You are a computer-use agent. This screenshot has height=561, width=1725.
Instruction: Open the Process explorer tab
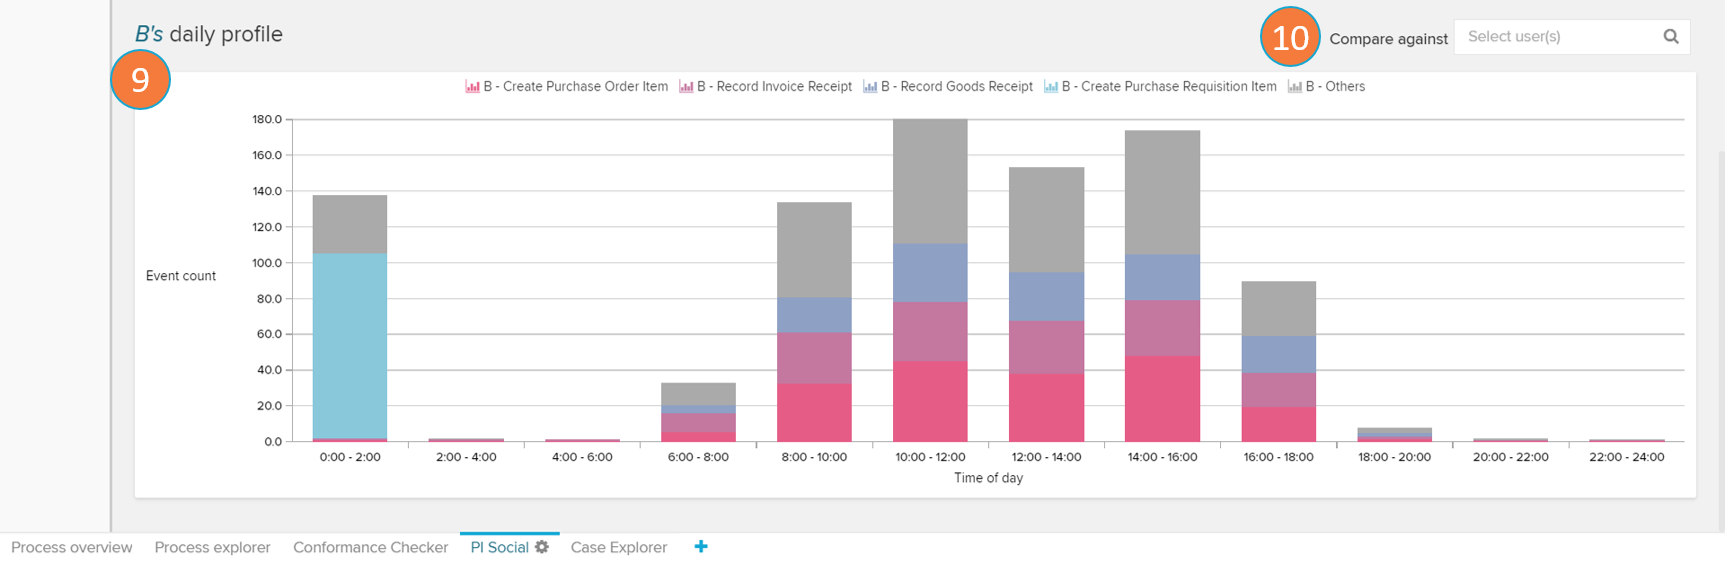[x=212, y=547]
